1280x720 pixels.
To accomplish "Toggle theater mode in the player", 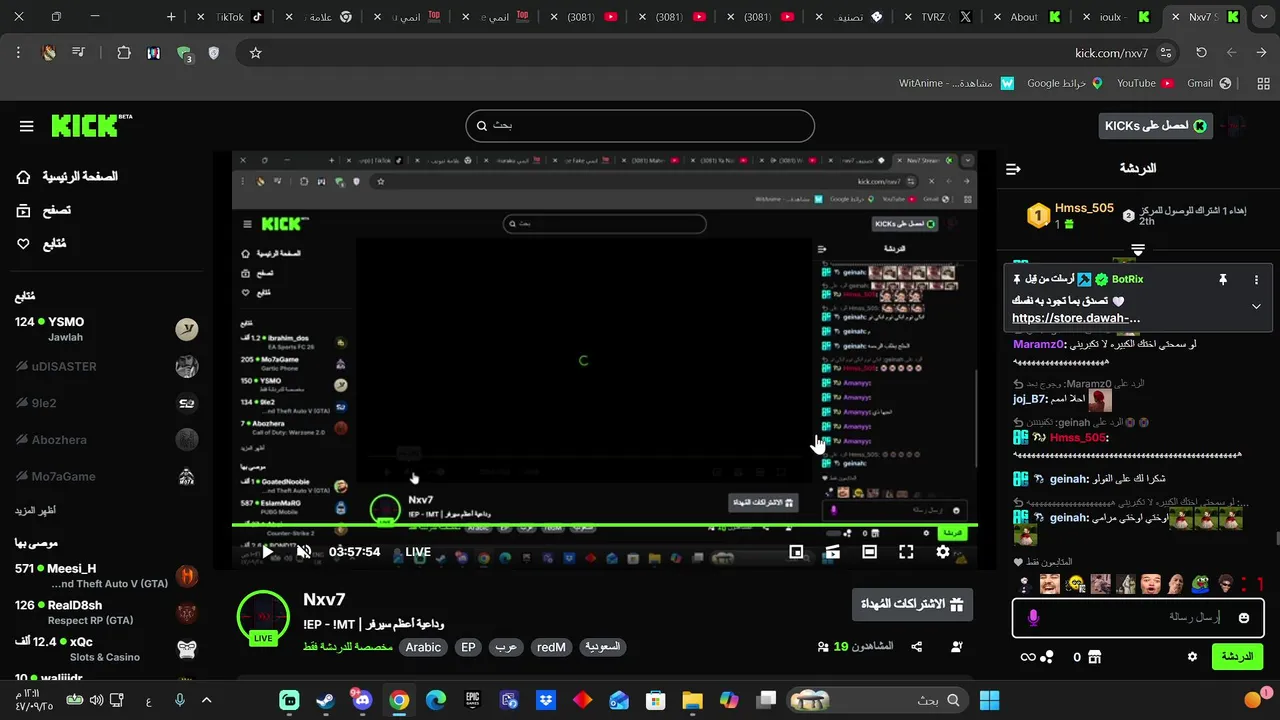I will (x=869, y=551).
